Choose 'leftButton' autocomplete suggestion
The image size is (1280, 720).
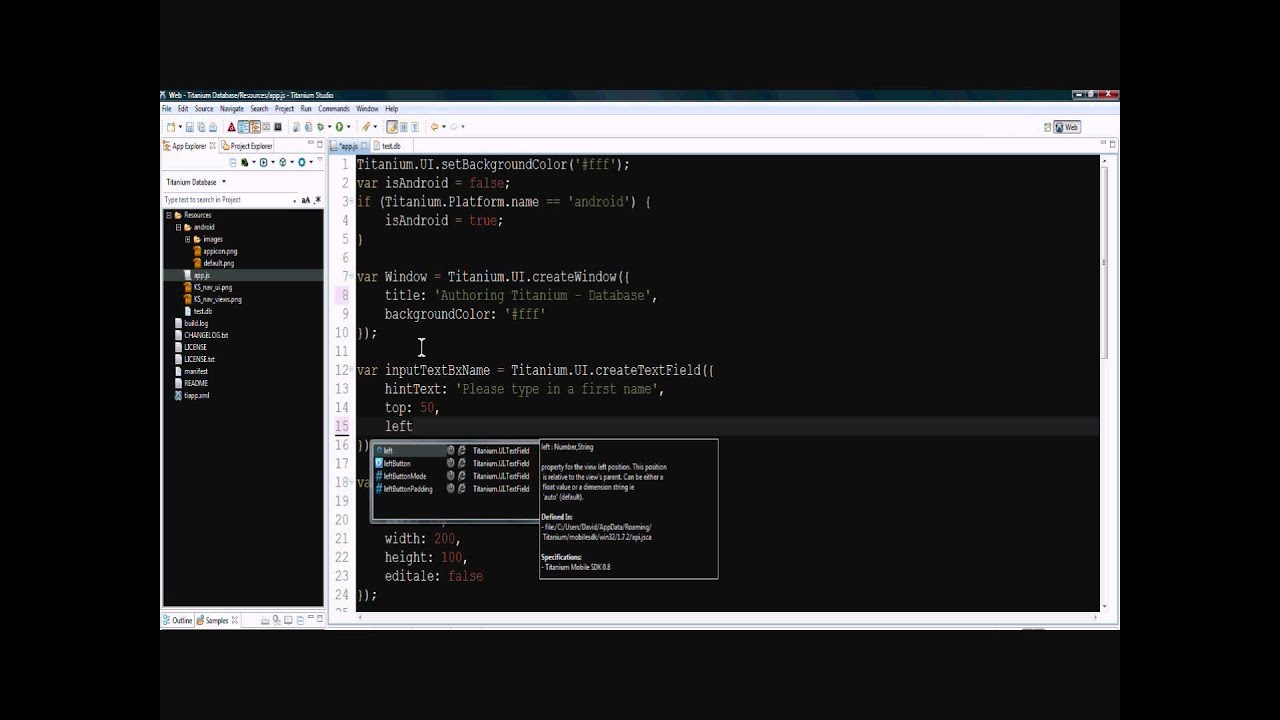pos(455,464)
